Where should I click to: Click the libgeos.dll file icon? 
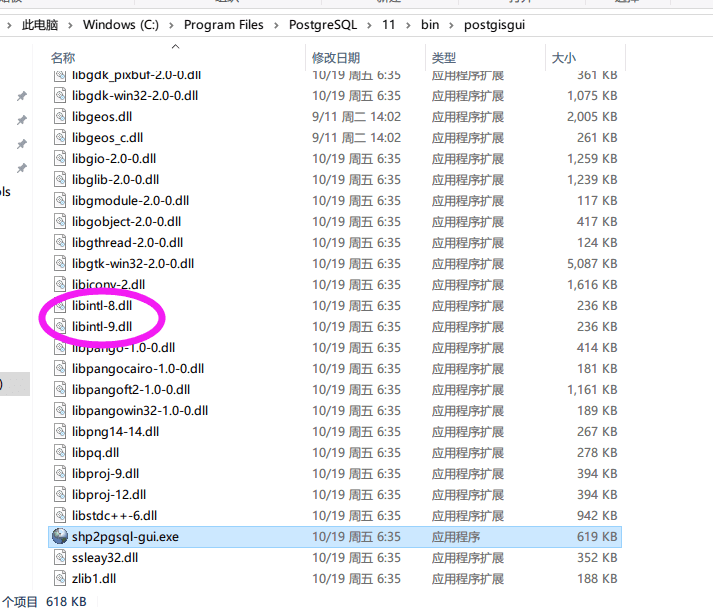pos(60,117)
